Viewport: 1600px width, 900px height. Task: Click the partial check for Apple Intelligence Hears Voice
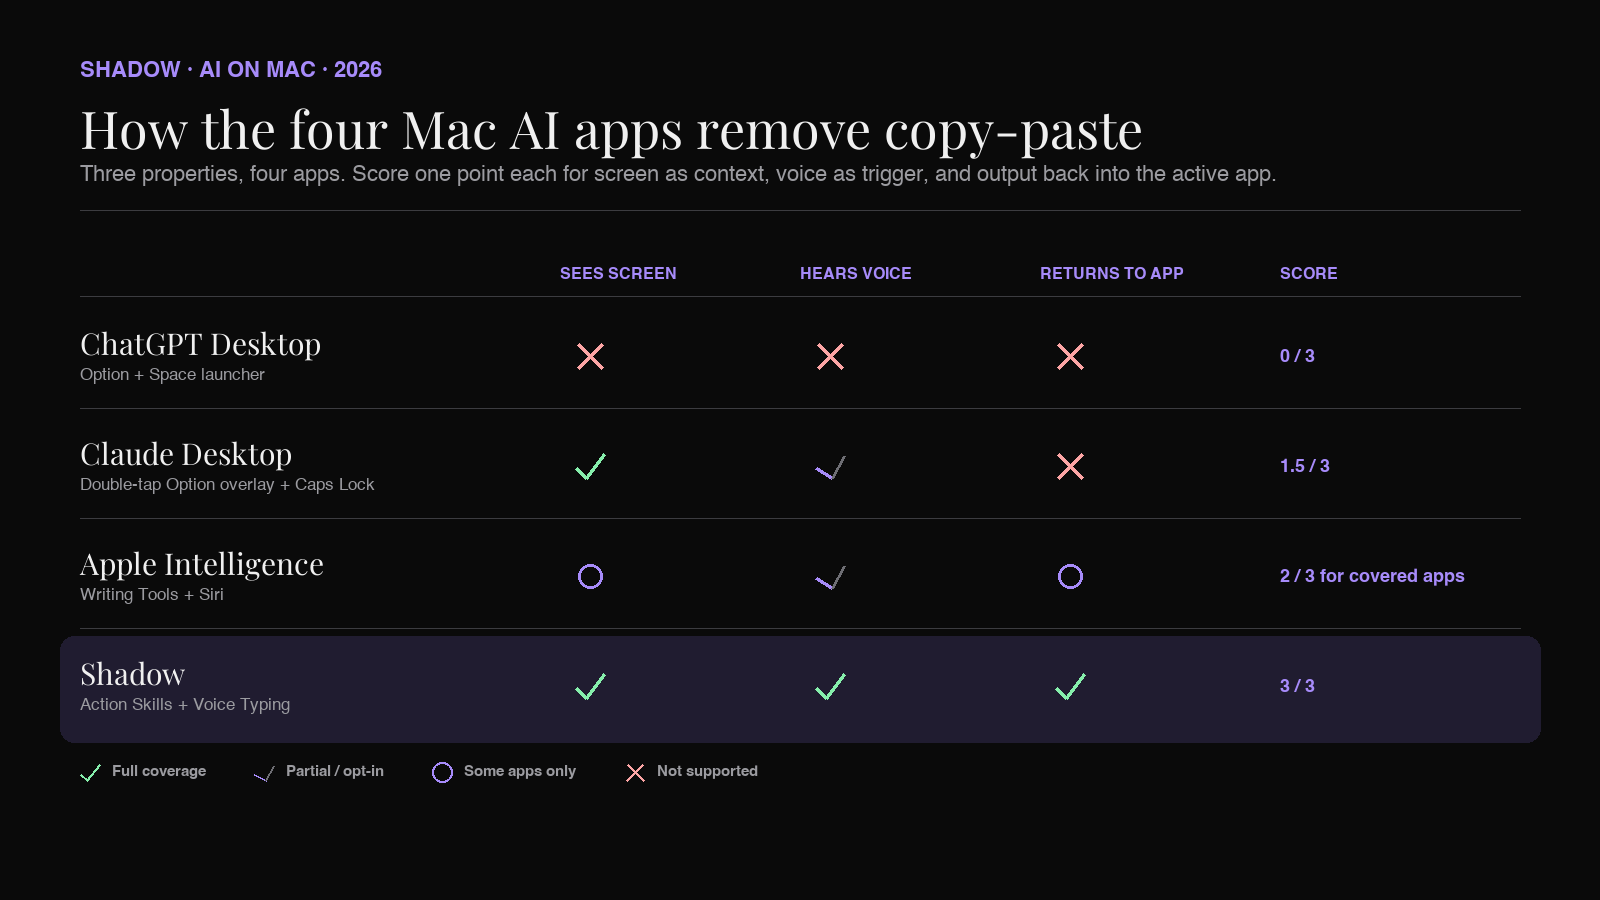[x=830, y=578]
